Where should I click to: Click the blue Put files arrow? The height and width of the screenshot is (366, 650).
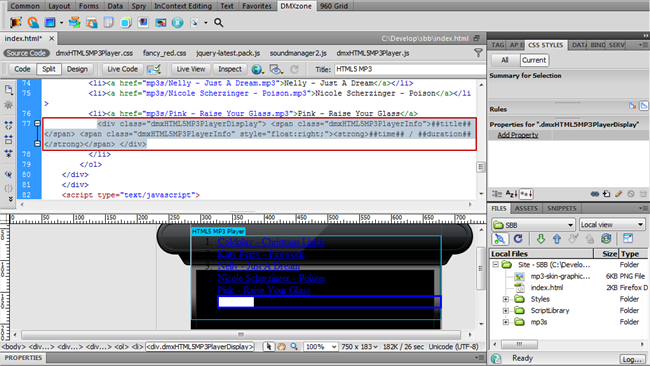point(557,239)
